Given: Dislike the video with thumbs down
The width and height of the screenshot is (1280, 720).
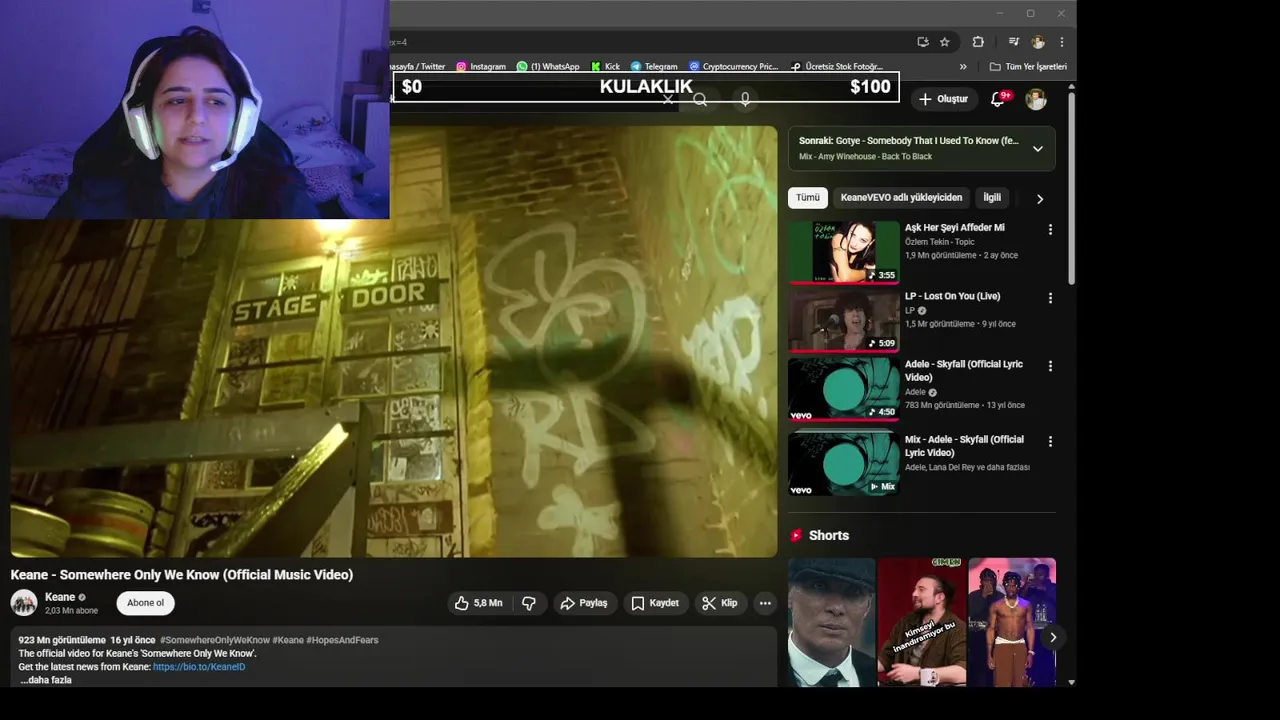Looking at the screenshot, I should [529, 603].
